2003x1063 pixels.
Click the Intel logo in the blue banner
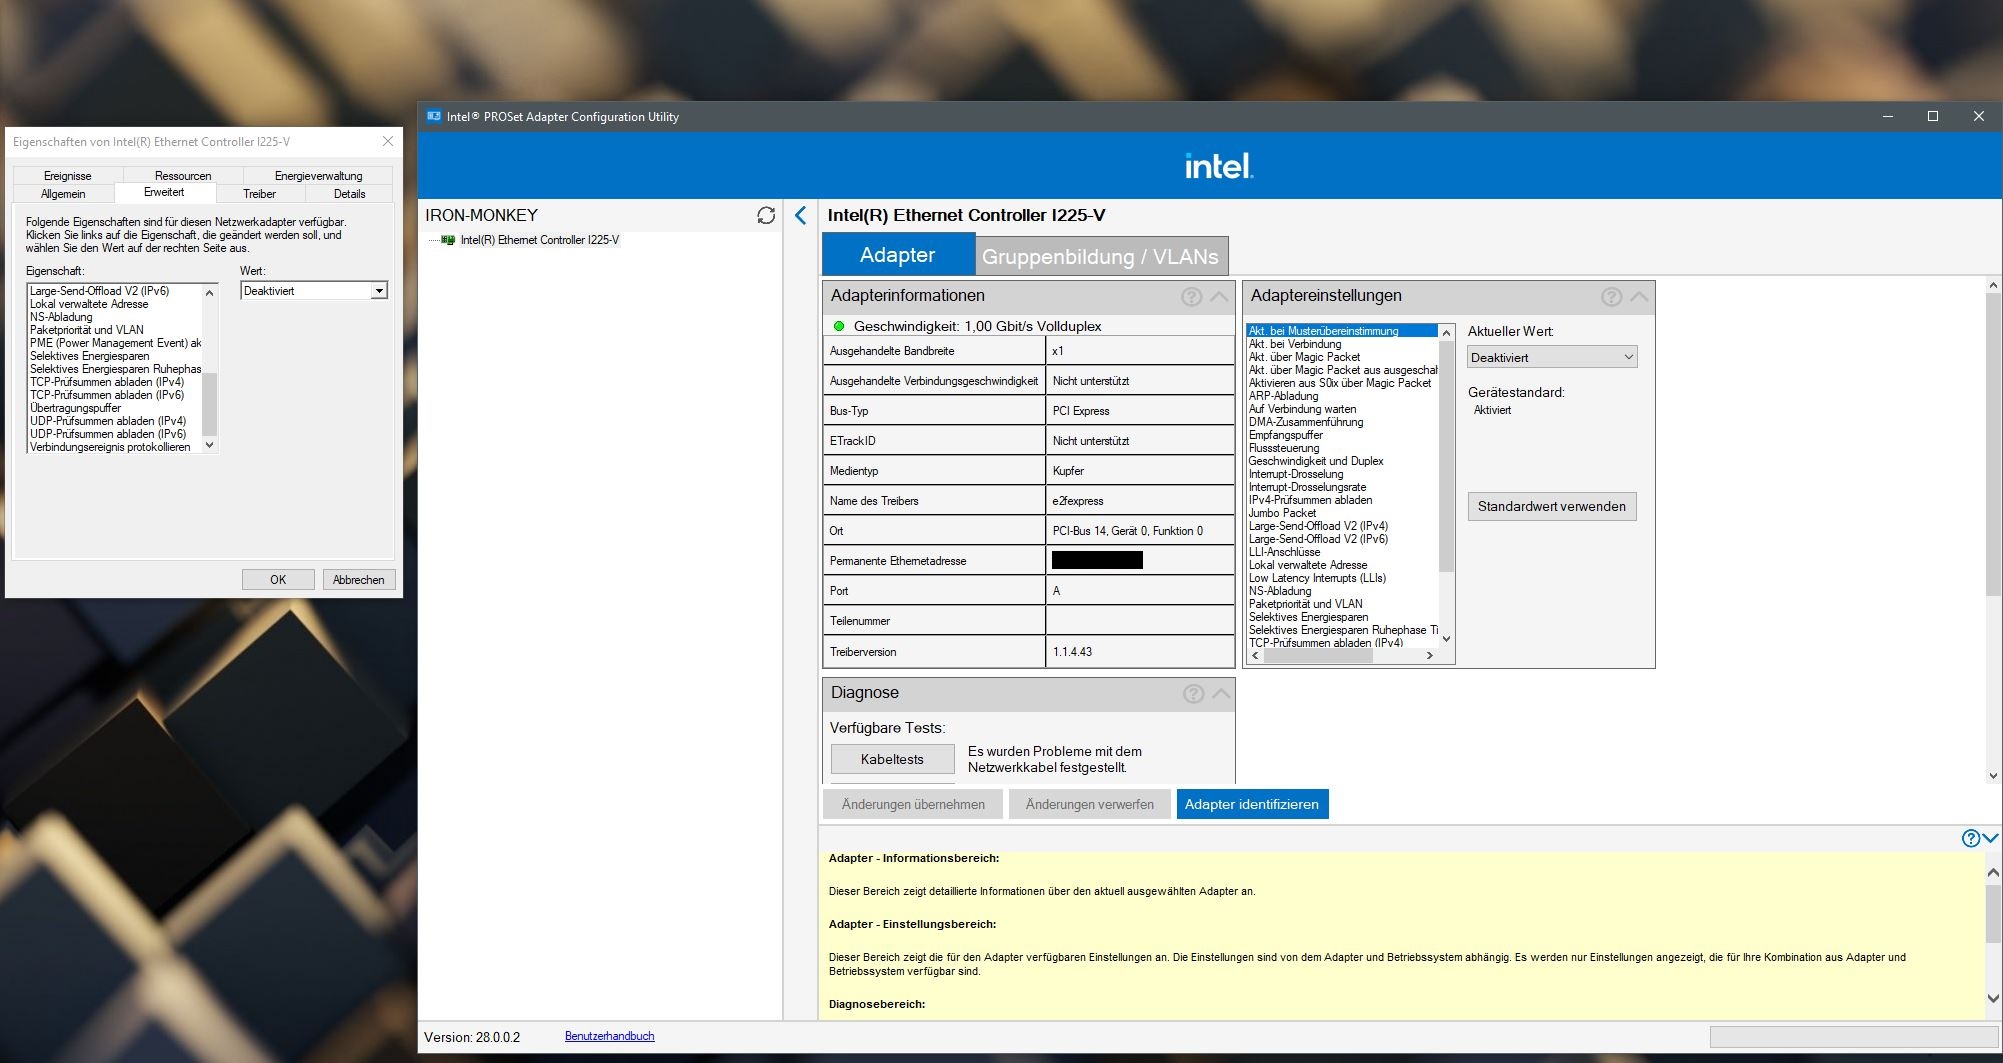1218,166
